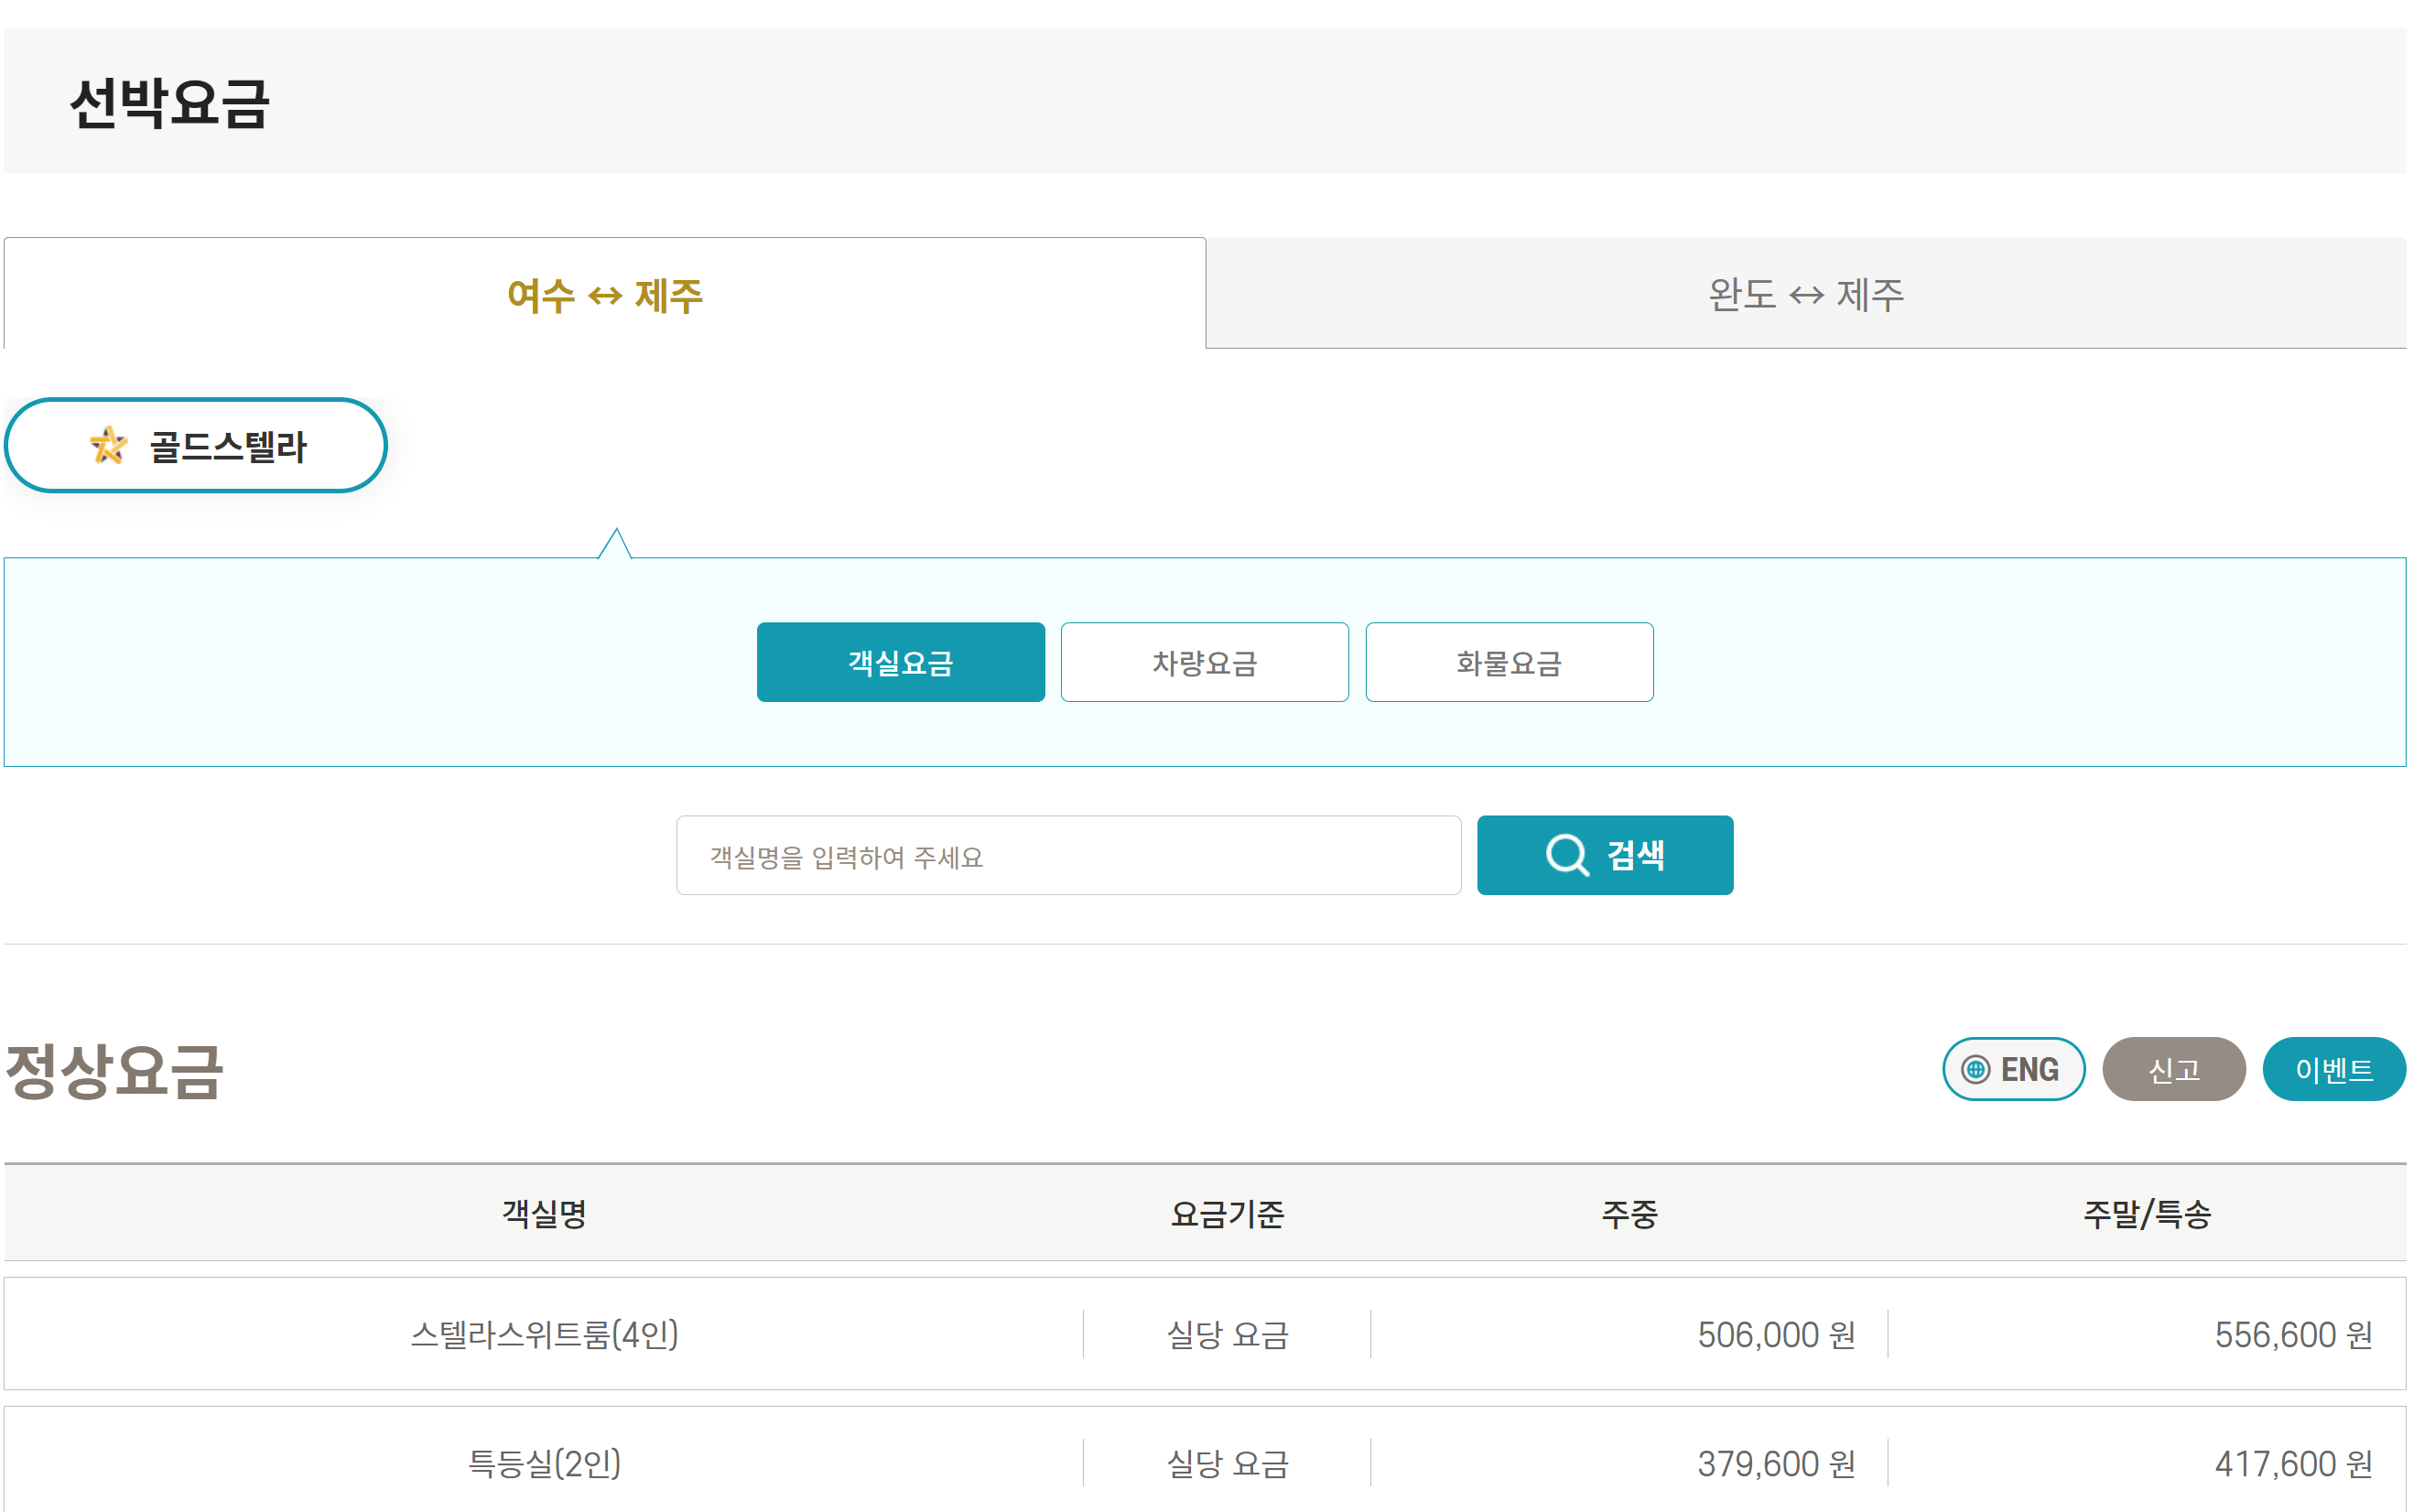2435x1512 pixels.
Task: Click the globe icon in the ENG button
Action: [1976, 1070]
